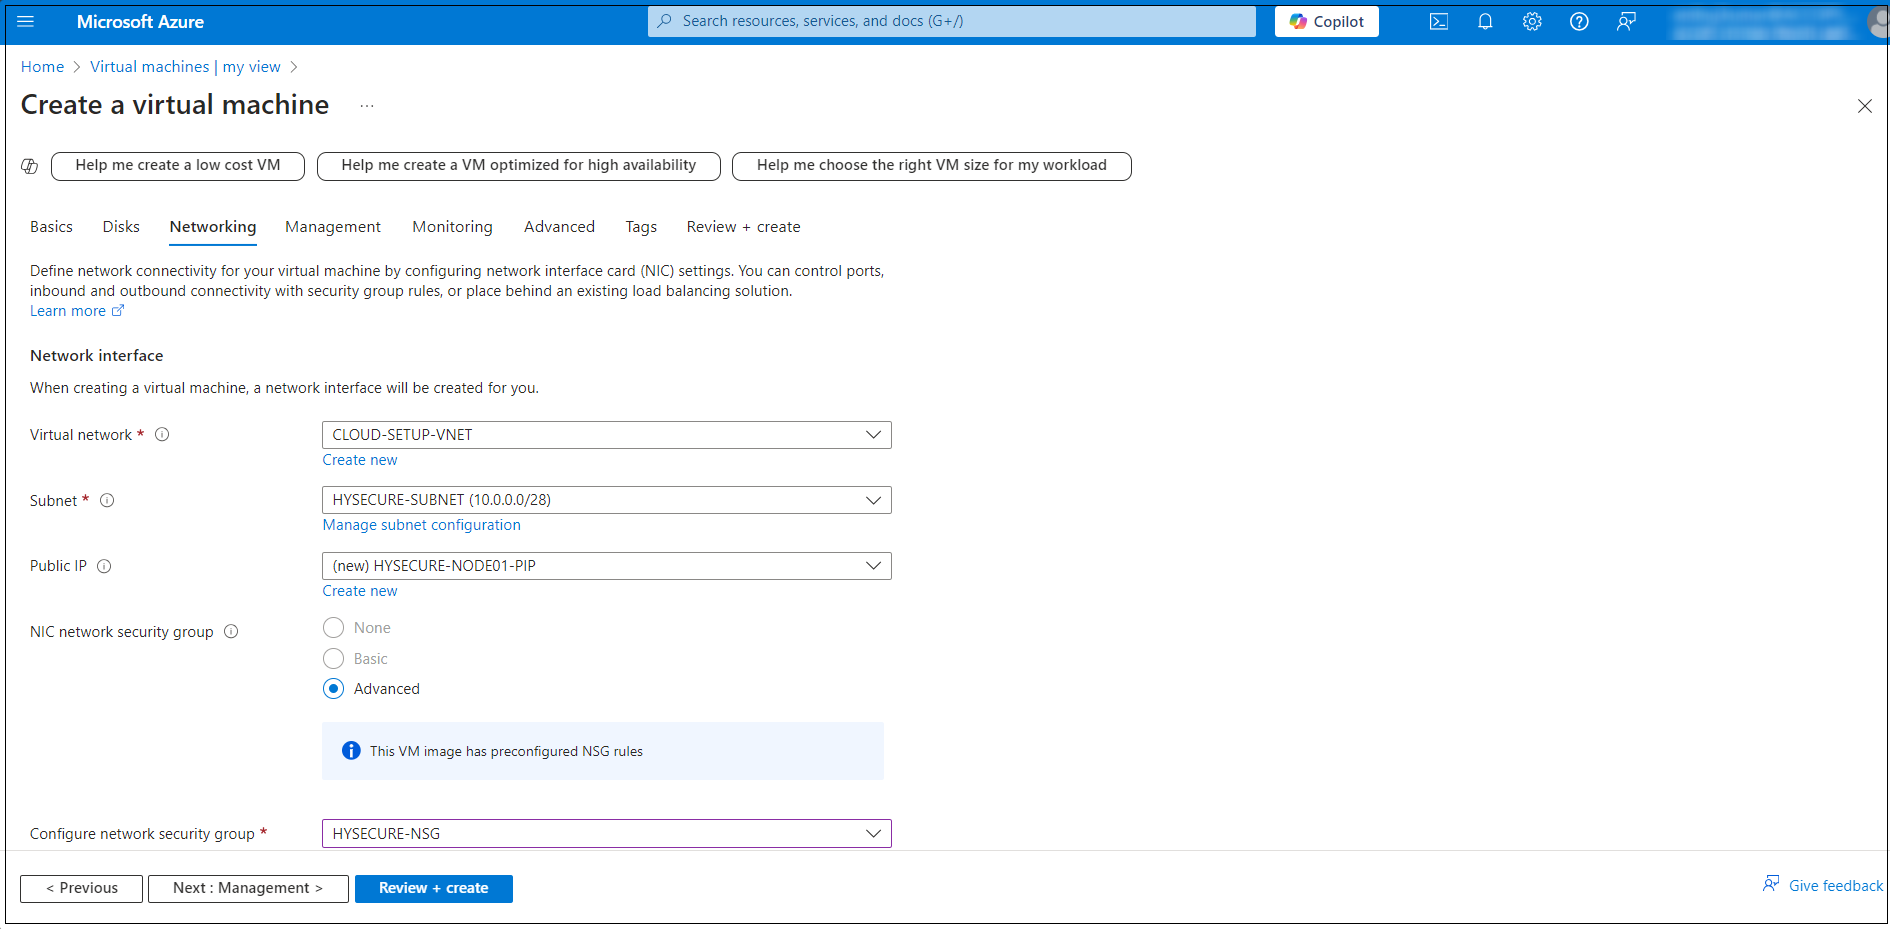The image size is (1890, 929).
Task: Open the notifications bell
Action: [1485, 21]
